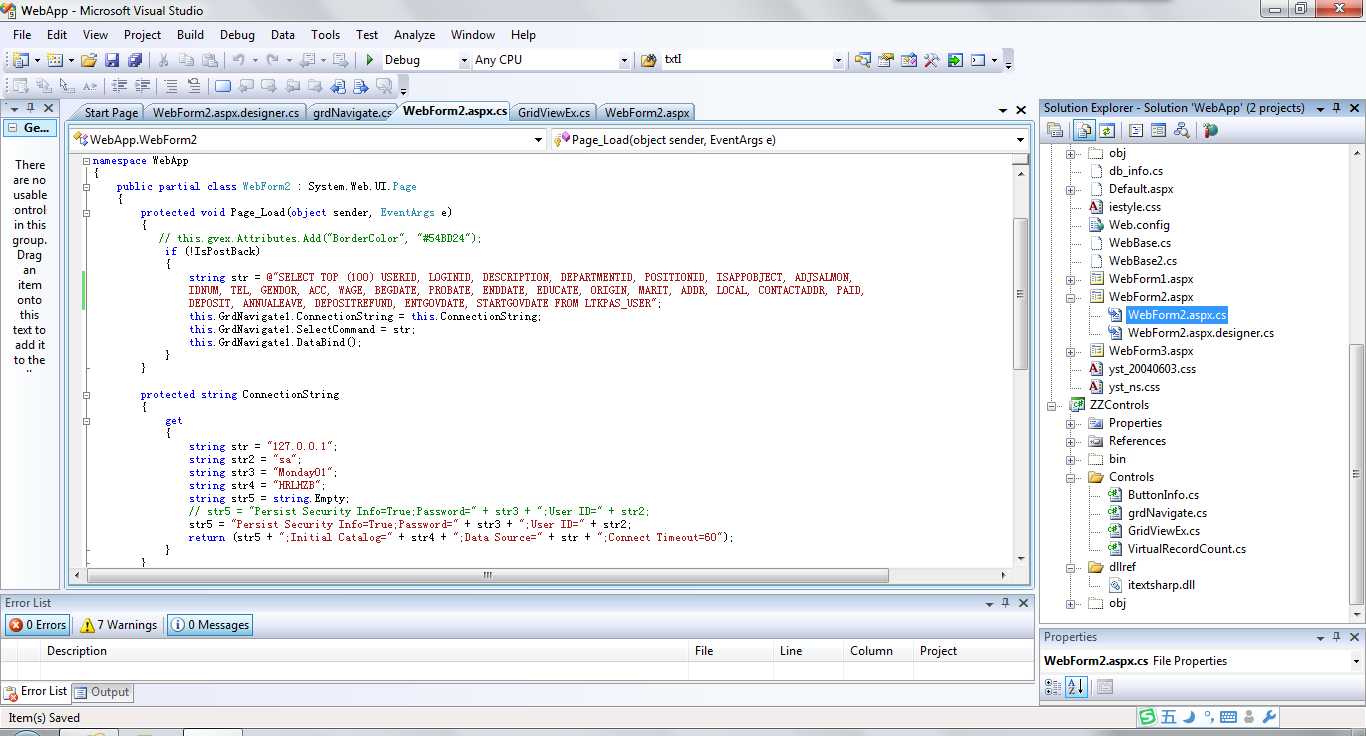The width and height of the screenshot is (1366, 736).
Task: Click the Save All toolbar icon
Action: (x=133, y=60)
